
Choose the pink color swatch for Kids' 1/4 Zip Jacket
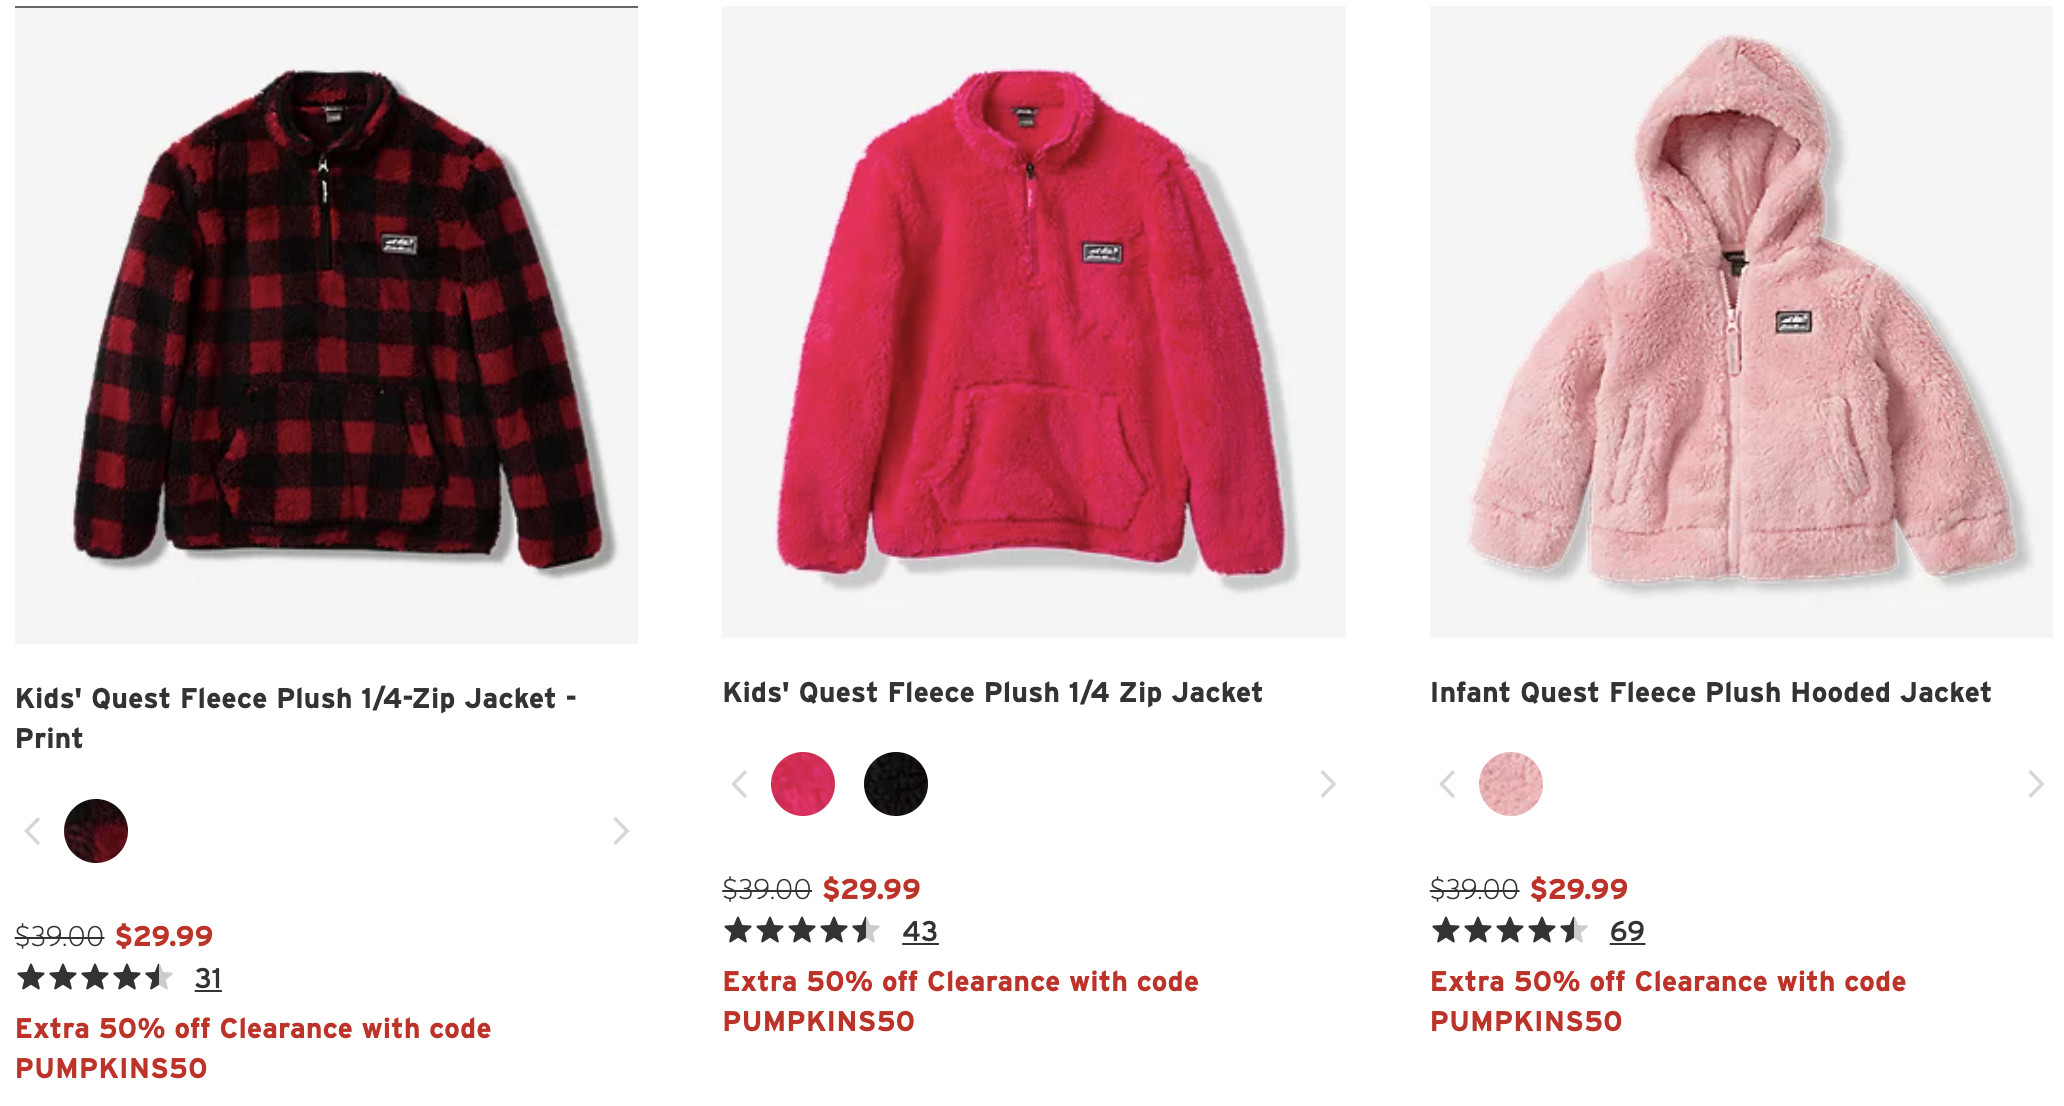pyautogui.click(x=803, y=784)
